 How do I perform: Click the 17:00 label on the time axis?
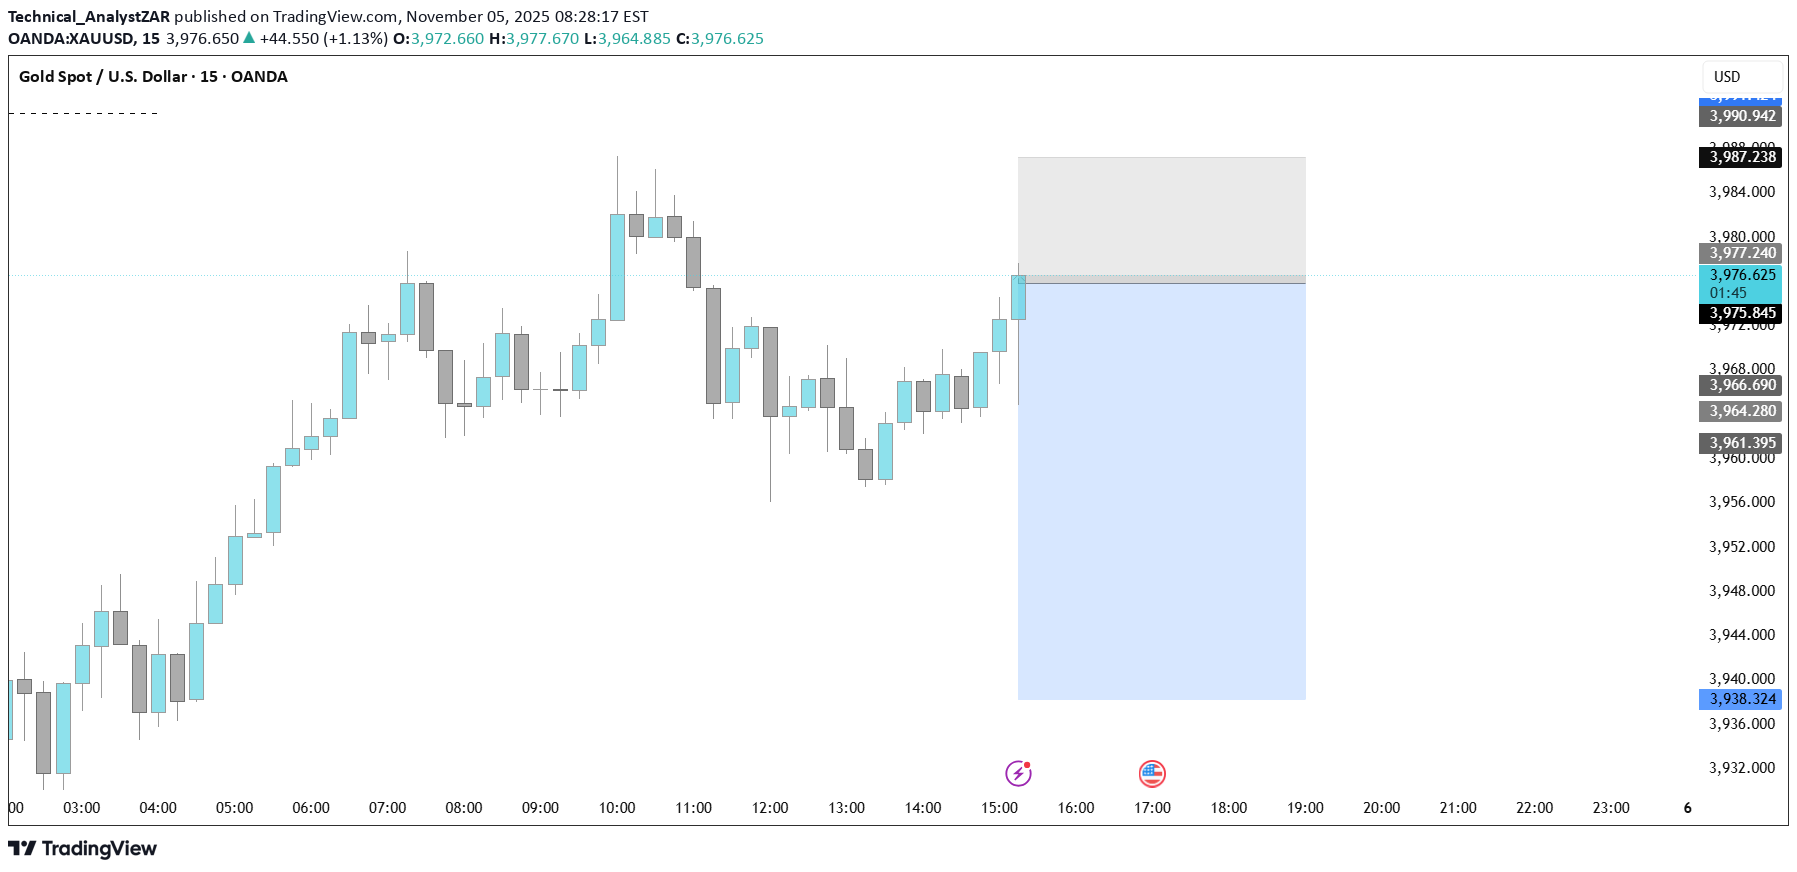1152,808
